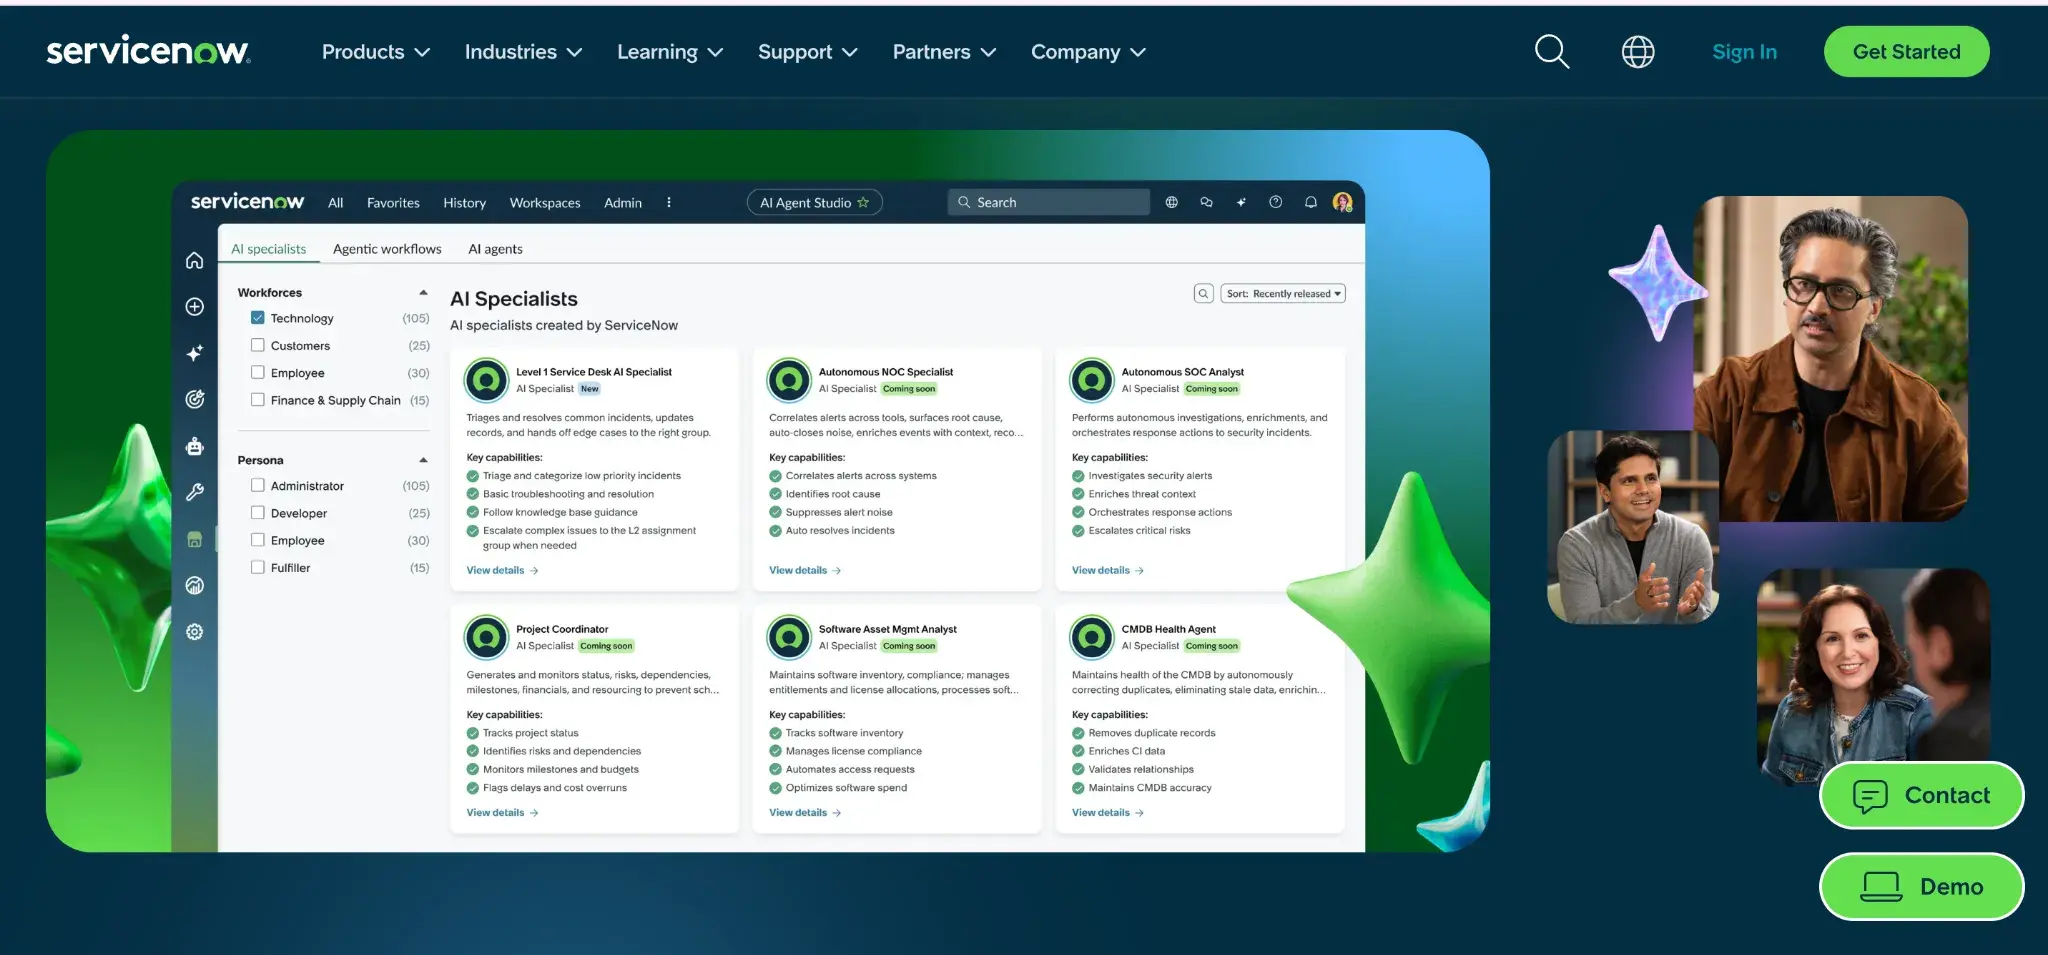
Task: Click the AI sparkles icon in the top bar
Action: 1241,202
